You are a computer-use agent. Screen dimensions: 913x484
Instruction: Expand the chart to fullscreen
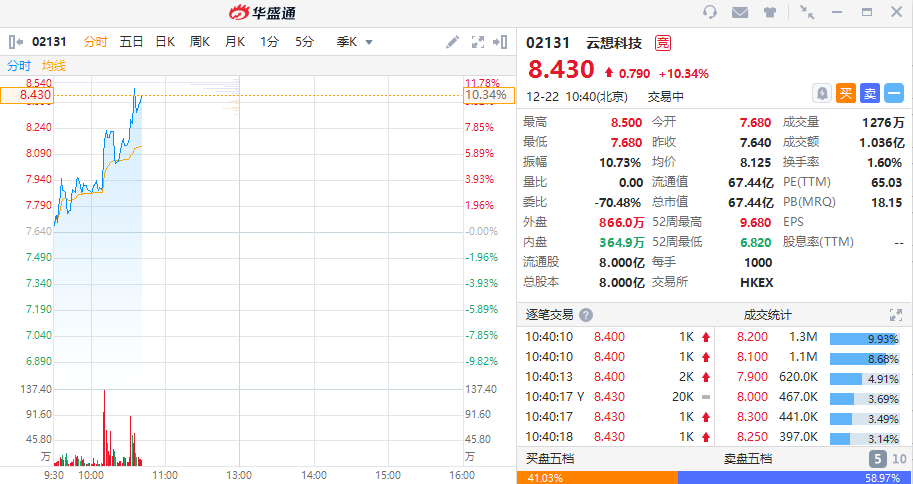click(x=478, y=42)
